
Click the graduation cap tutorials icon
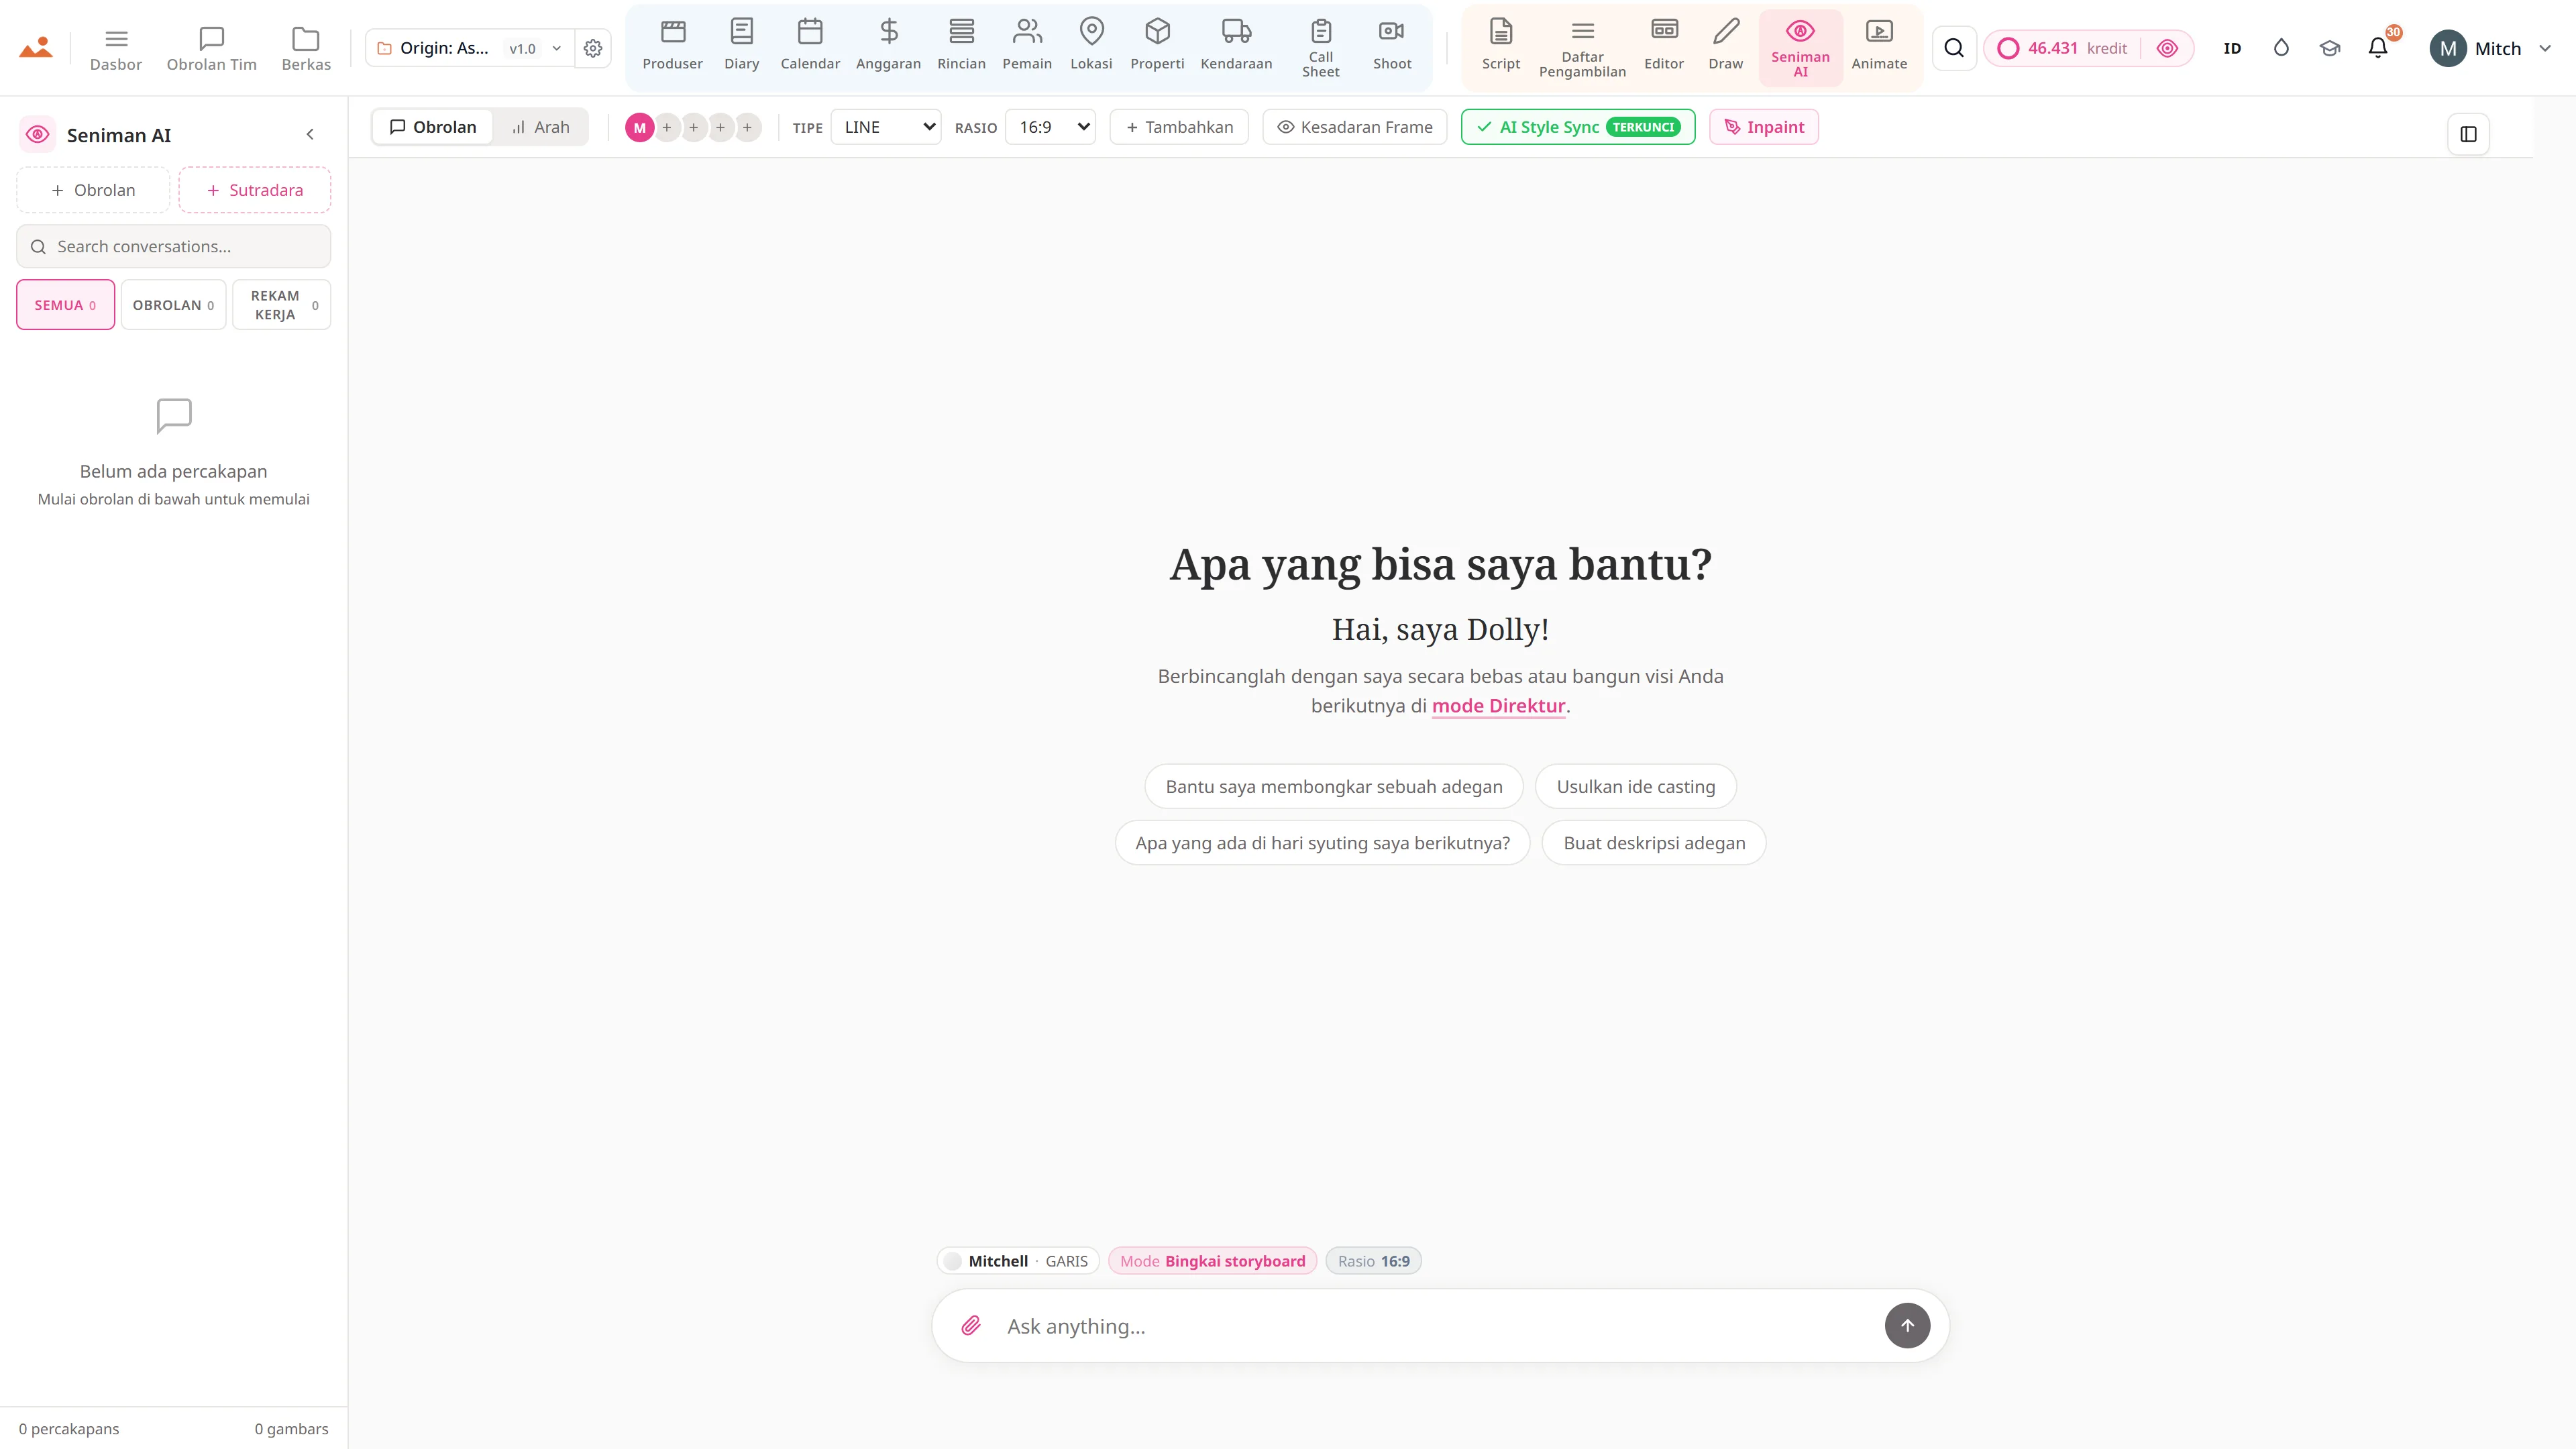[x=2330, y=48]
